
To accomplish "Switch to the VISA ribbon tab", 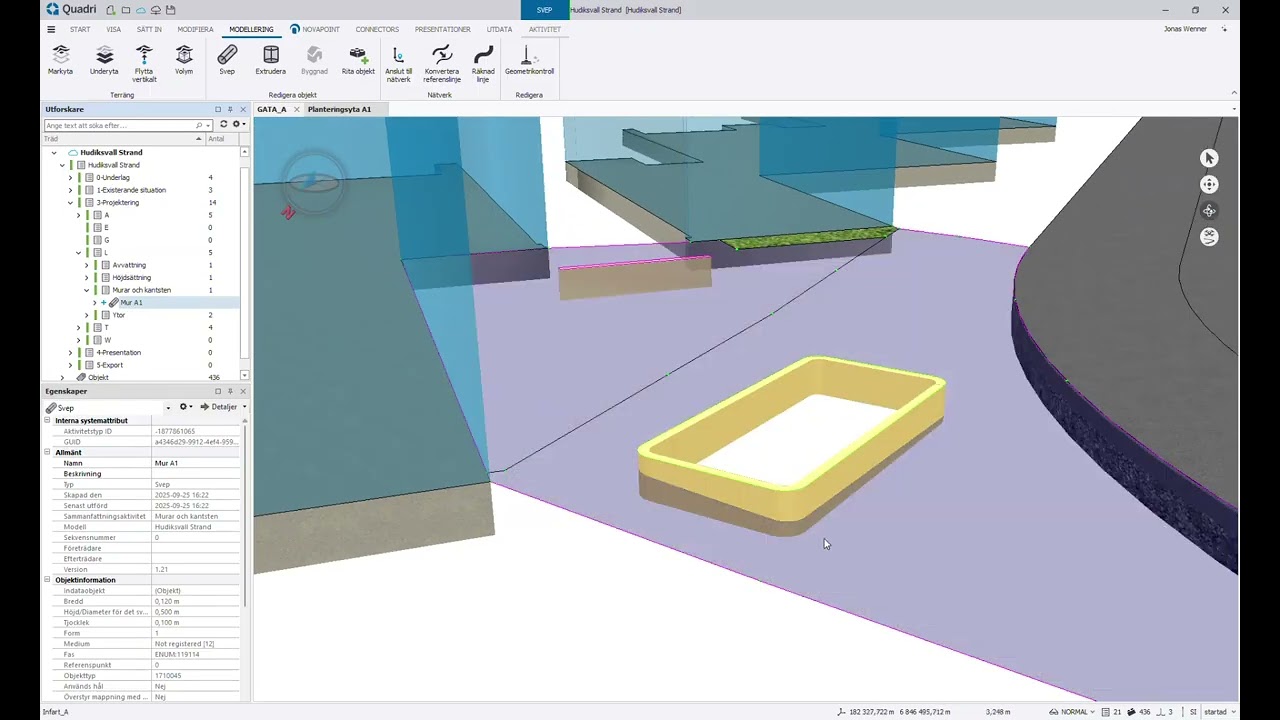I will 114,29.
